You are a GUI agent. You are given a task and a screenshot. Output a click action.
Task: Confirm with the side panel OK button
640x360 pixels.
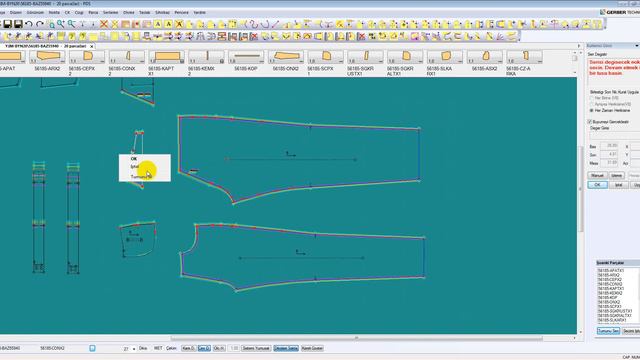tap(597, 185)
